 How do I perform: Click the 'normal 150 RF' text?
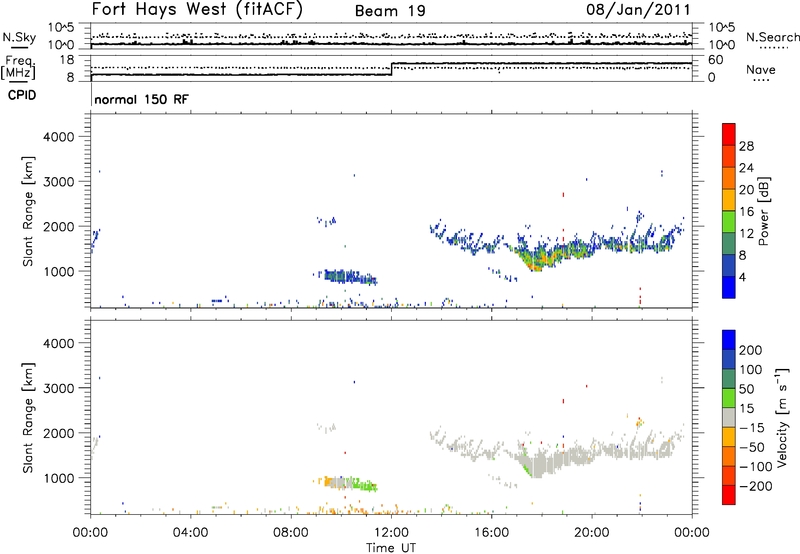[x=141, y=99]
